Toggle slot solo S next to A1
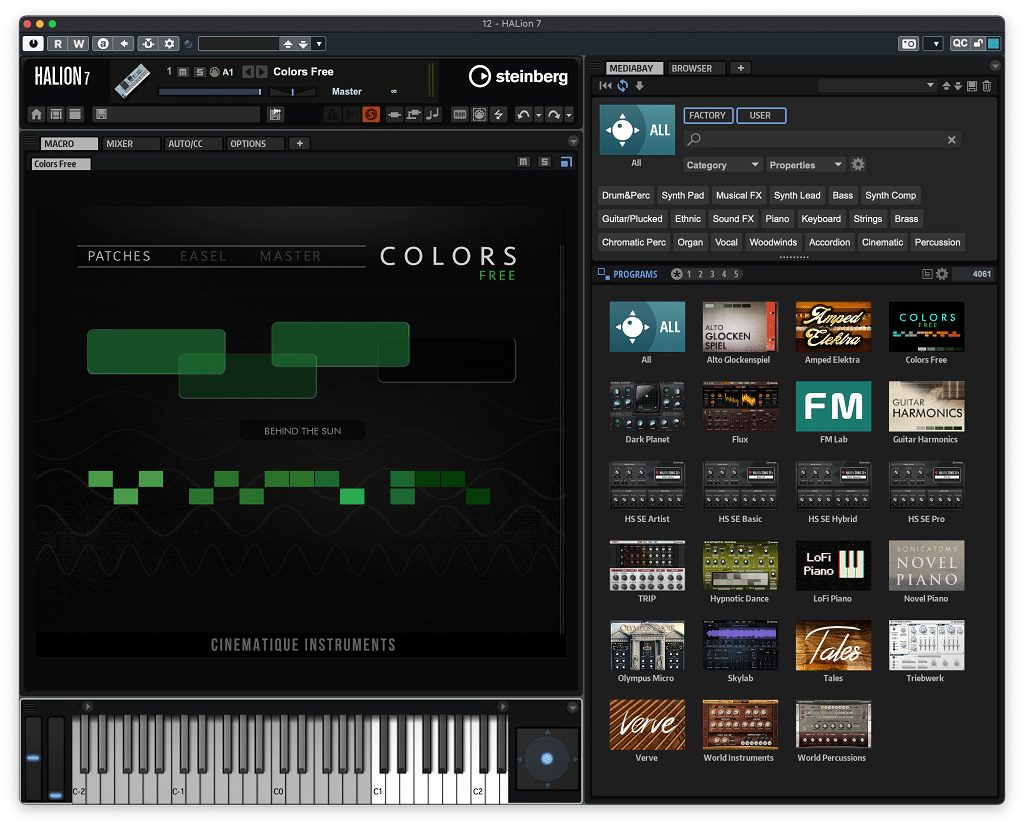 [x=200, y=72]
